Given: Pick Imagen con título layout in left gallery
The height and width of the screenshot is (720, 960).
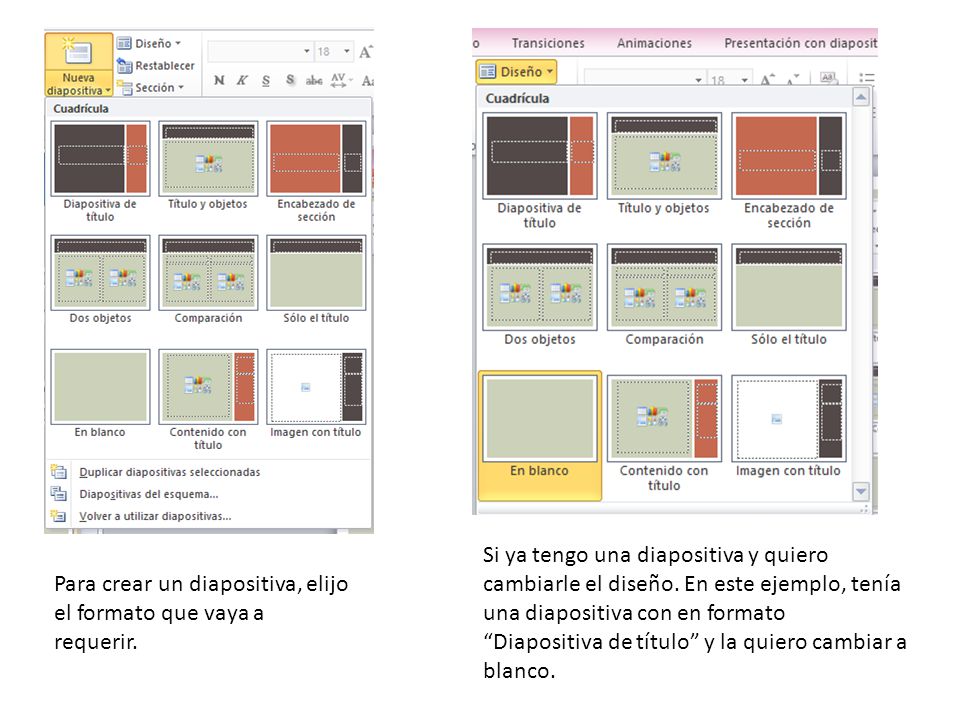Looking at the screenshot, I should point(316,394).
